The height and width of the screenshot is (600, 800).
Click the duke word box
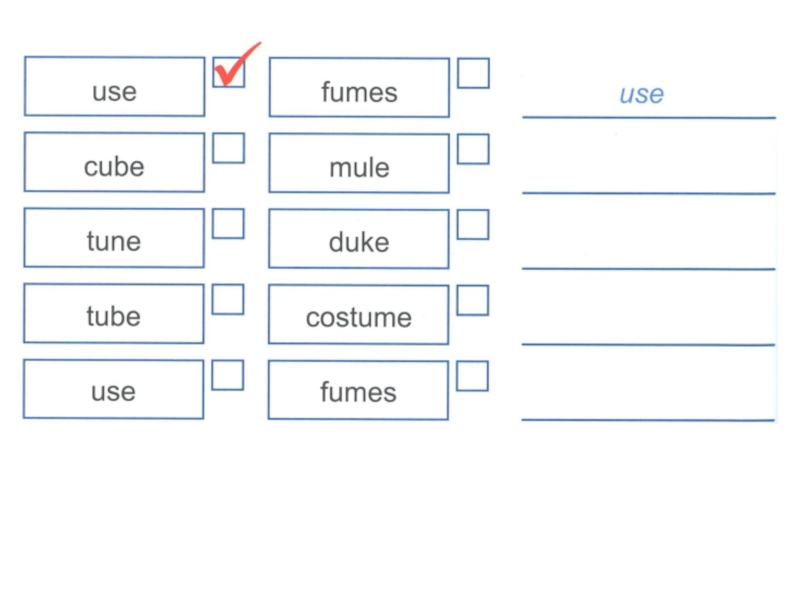pyautogui.click(x=359, y=239)
